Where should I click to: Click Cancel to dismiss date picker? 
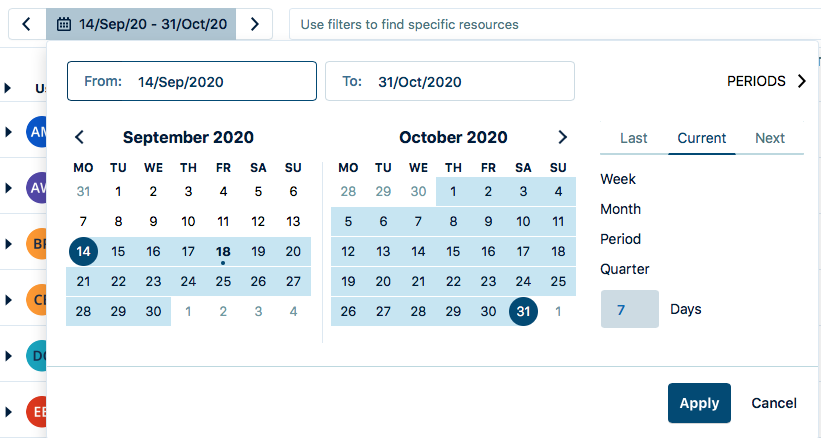coord(774,403)
